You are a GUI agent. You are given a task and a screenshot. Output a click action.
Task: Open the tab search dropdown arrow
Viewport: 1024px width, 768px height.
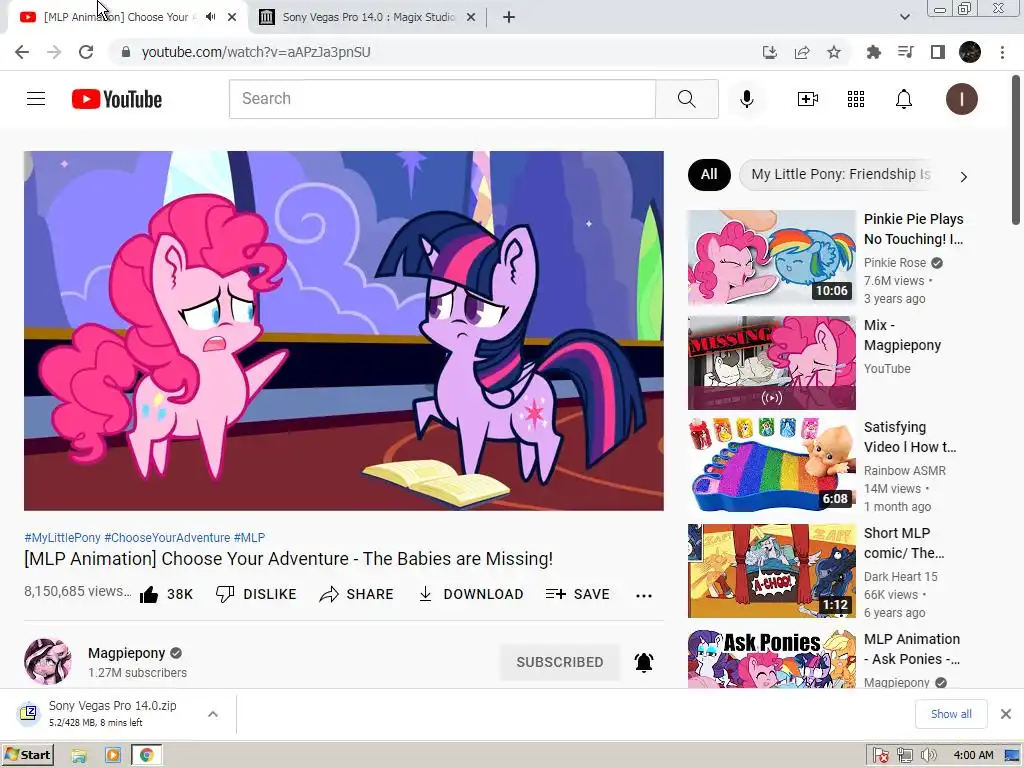(x=904, y=17)
